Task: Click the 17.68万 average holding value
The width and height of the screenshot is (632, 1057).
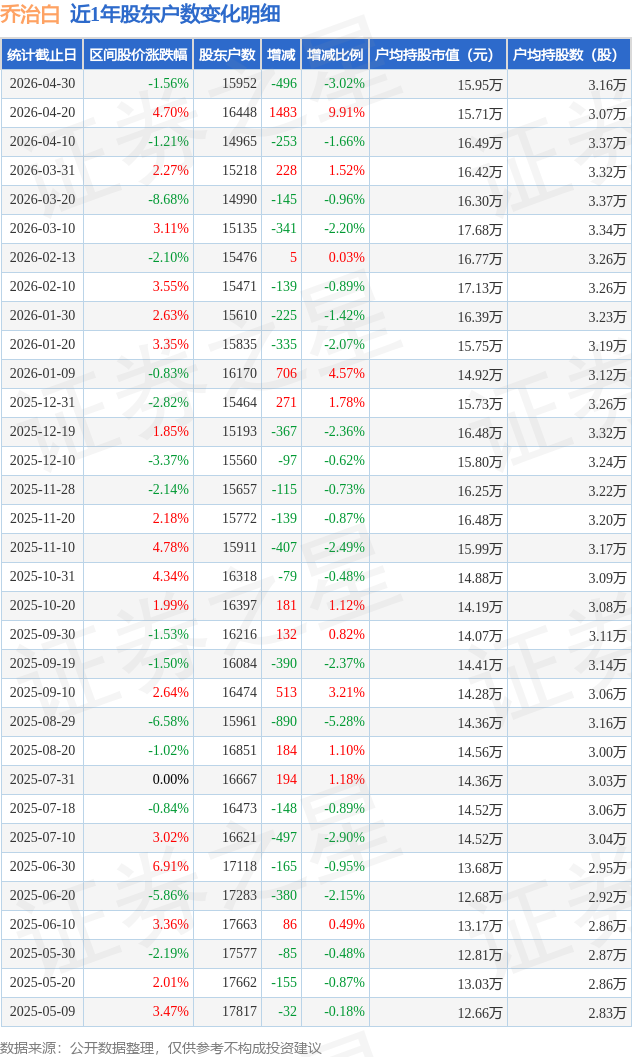Action: 480,230
